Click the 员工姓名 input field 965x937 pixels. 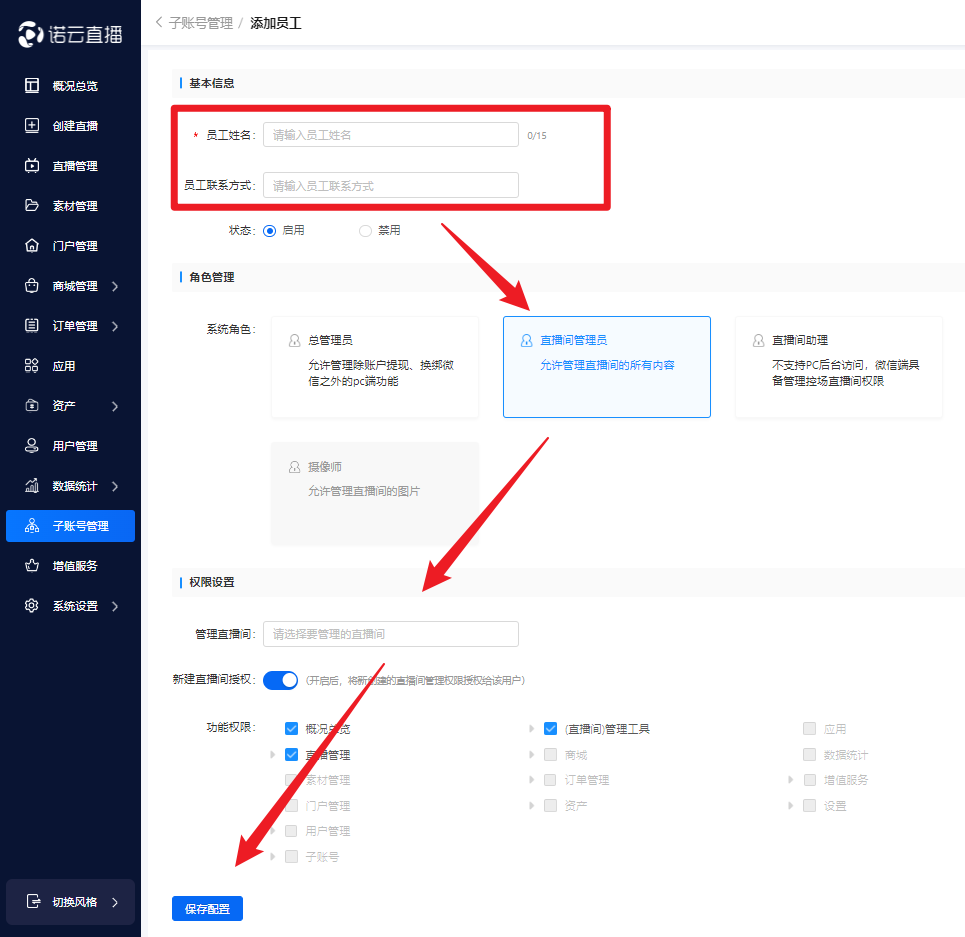click(x=390, y=135)
